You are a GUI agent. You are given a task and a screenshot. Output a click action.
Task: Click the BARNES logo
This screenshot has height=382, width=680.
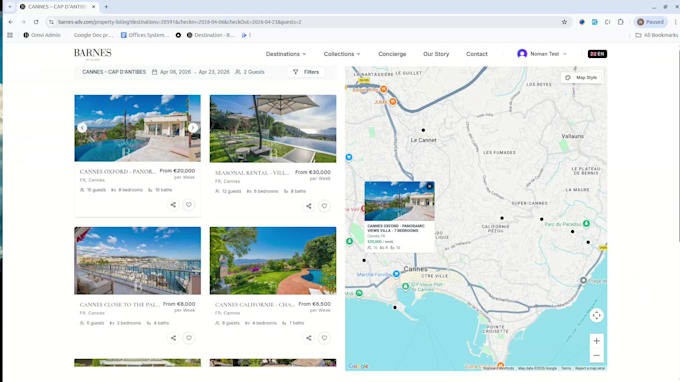[93, 54]
